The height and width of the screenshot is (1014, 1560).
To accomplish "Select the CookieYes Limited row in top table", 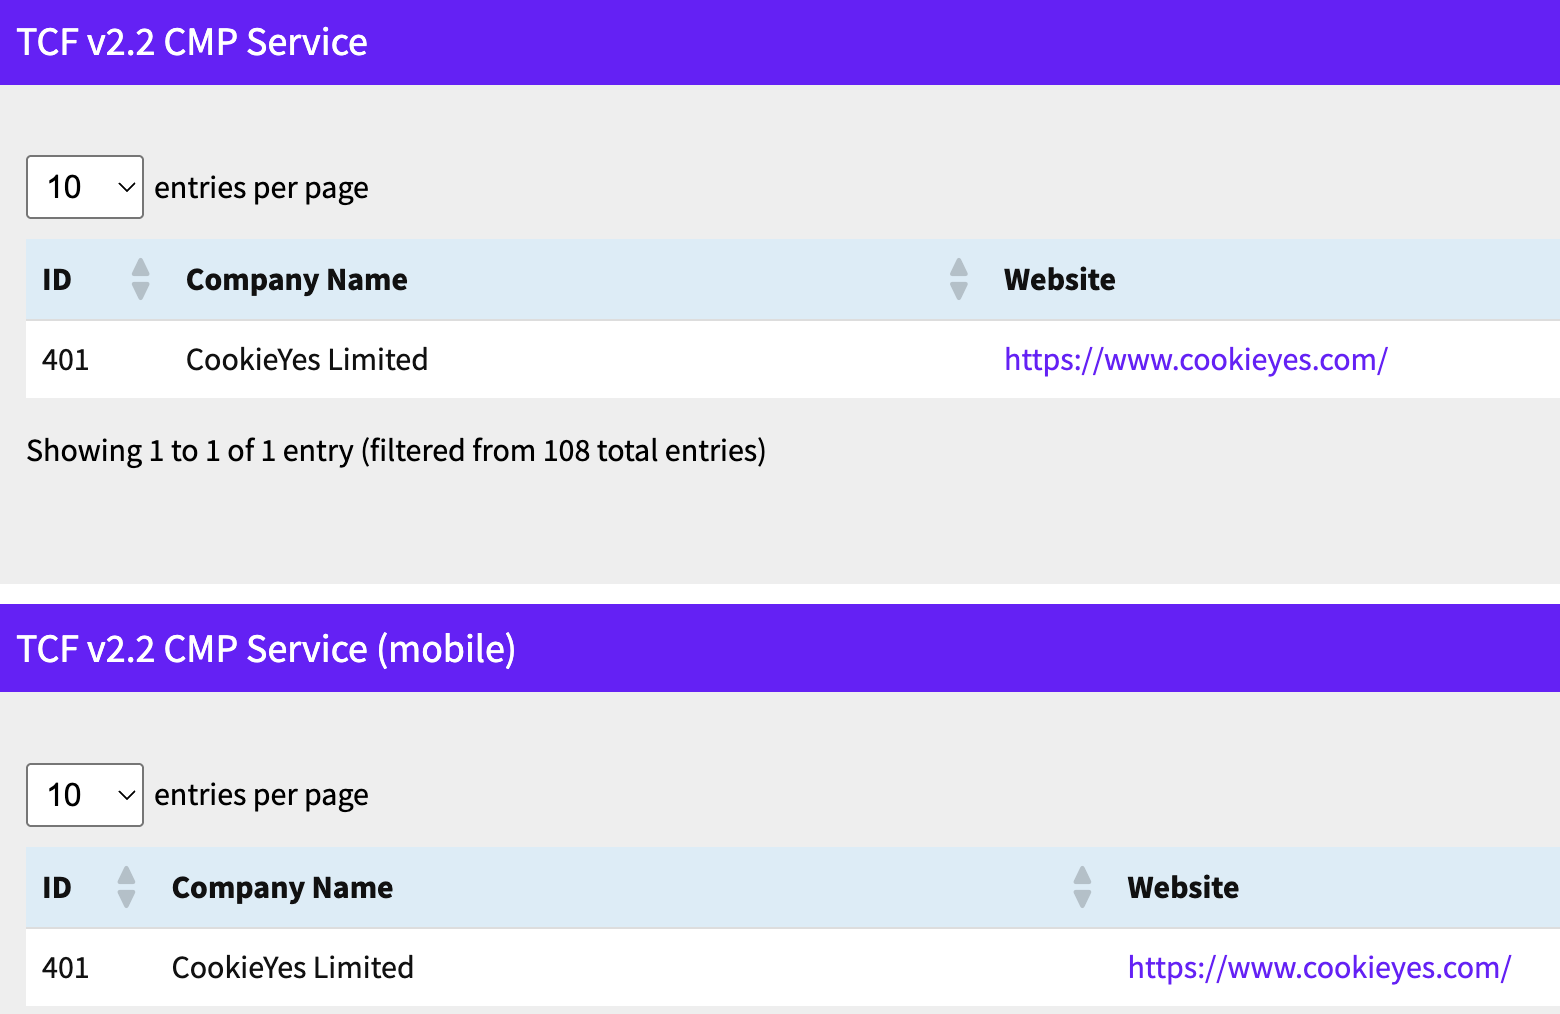I will pos(307,359).
